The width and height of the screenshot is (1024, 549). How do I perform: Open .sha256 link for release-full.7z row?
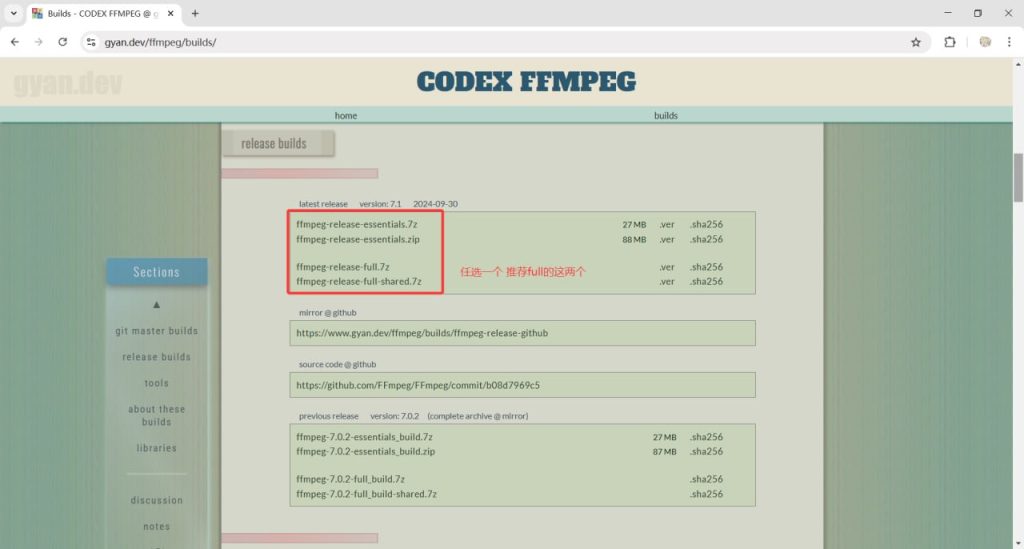coord(706,266)
